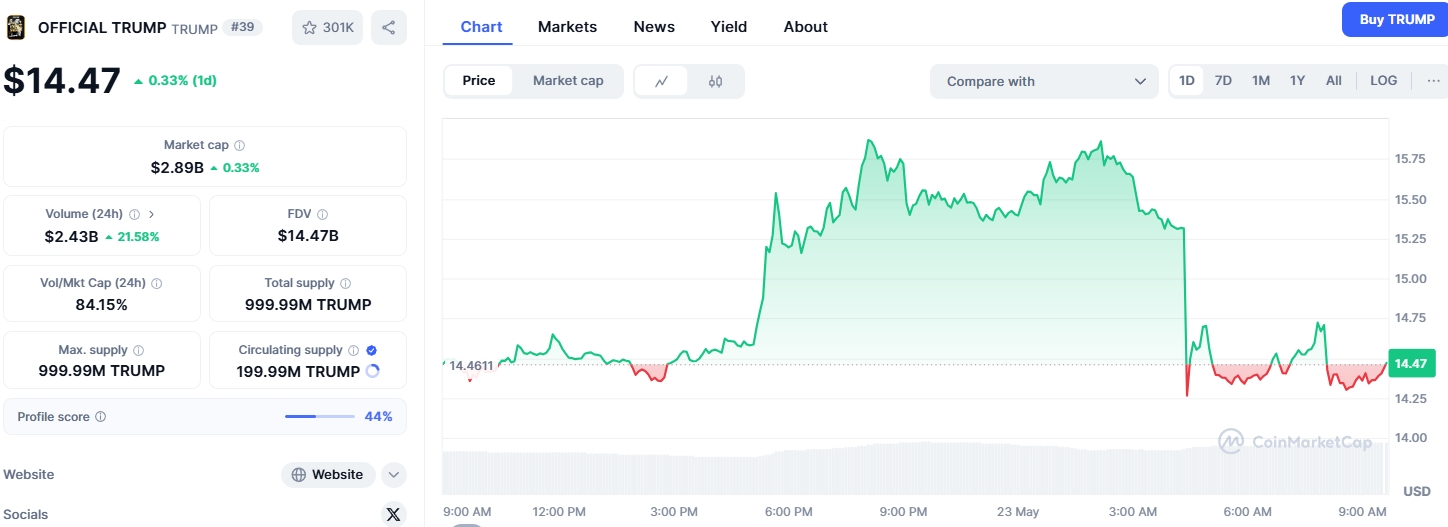
Task: Click the OFFICIAL TRUMP coin logo icon
Action: [x=16, y=27]
